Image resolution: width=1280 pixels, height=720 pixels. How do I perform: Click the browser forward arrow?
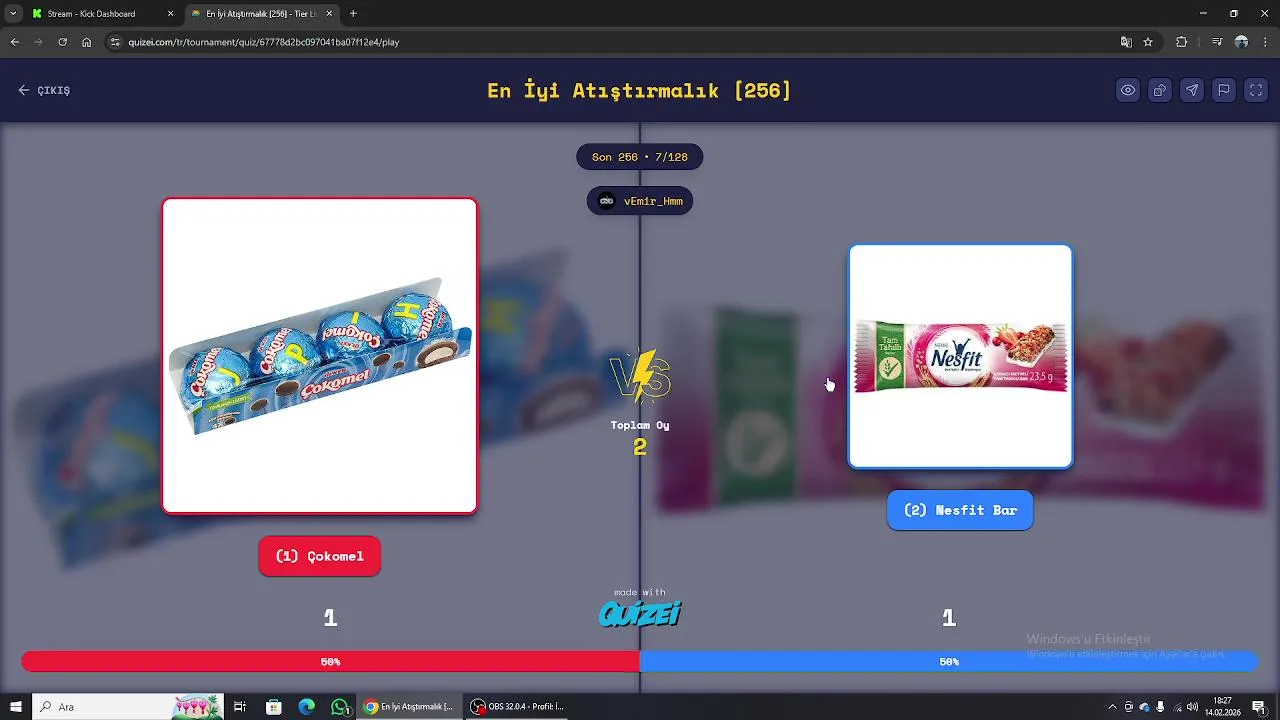39,42
